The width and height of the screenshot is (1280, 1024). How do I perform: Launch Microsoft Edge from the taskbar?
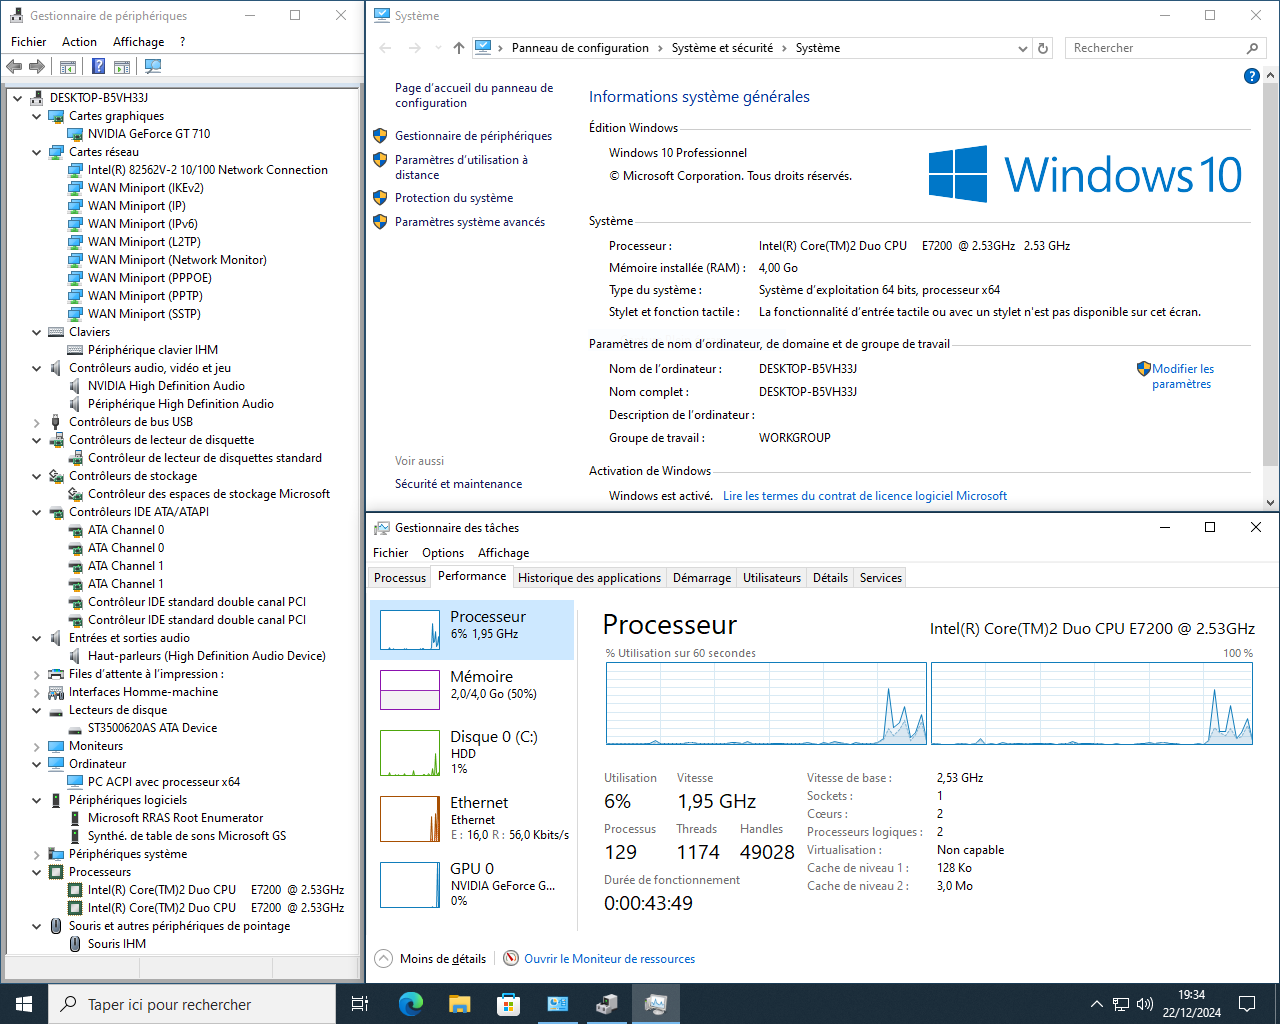411,1004
